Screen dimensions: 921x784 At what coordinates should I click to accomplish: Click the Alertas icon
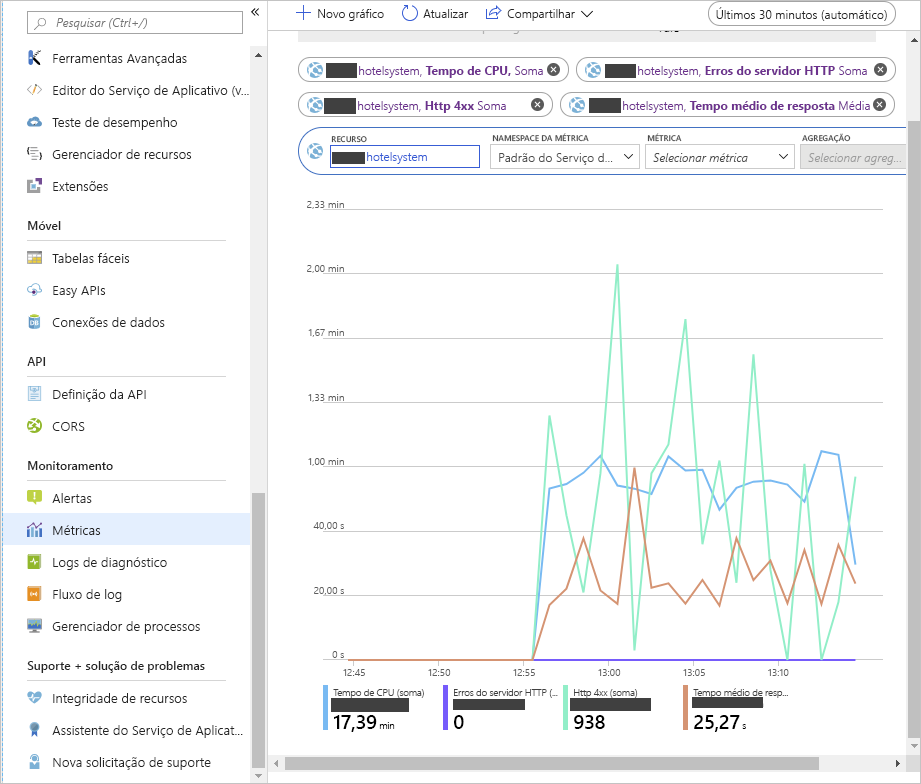[35, 498]
